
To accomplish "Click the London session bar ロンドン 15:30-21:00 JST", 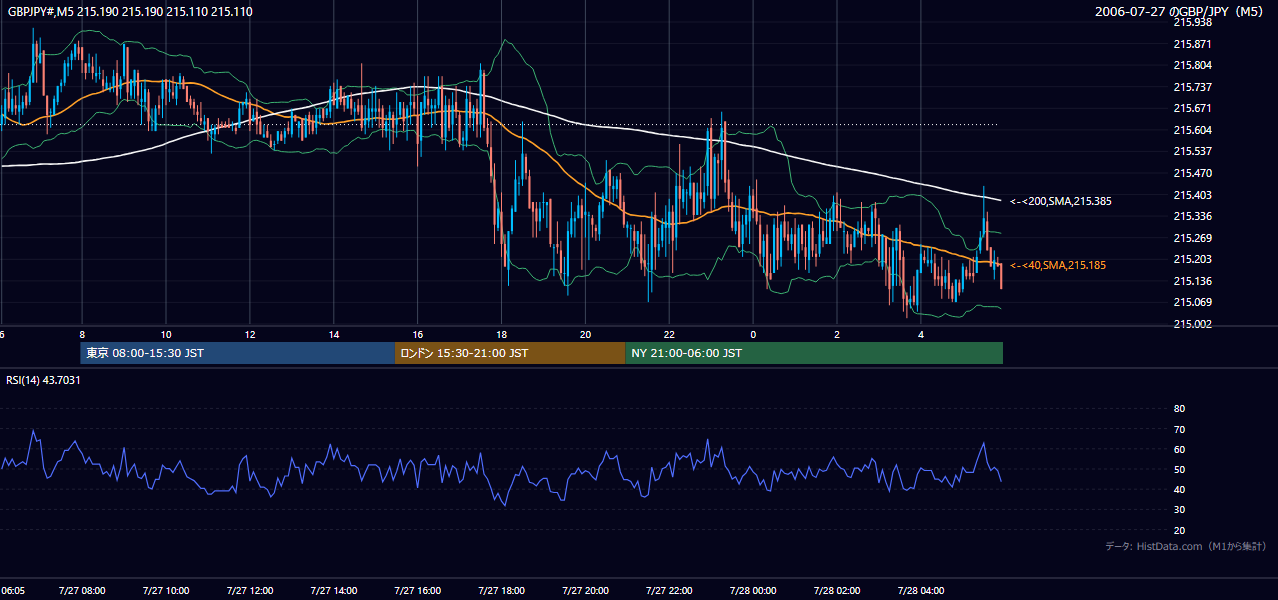I will point(510,353).
